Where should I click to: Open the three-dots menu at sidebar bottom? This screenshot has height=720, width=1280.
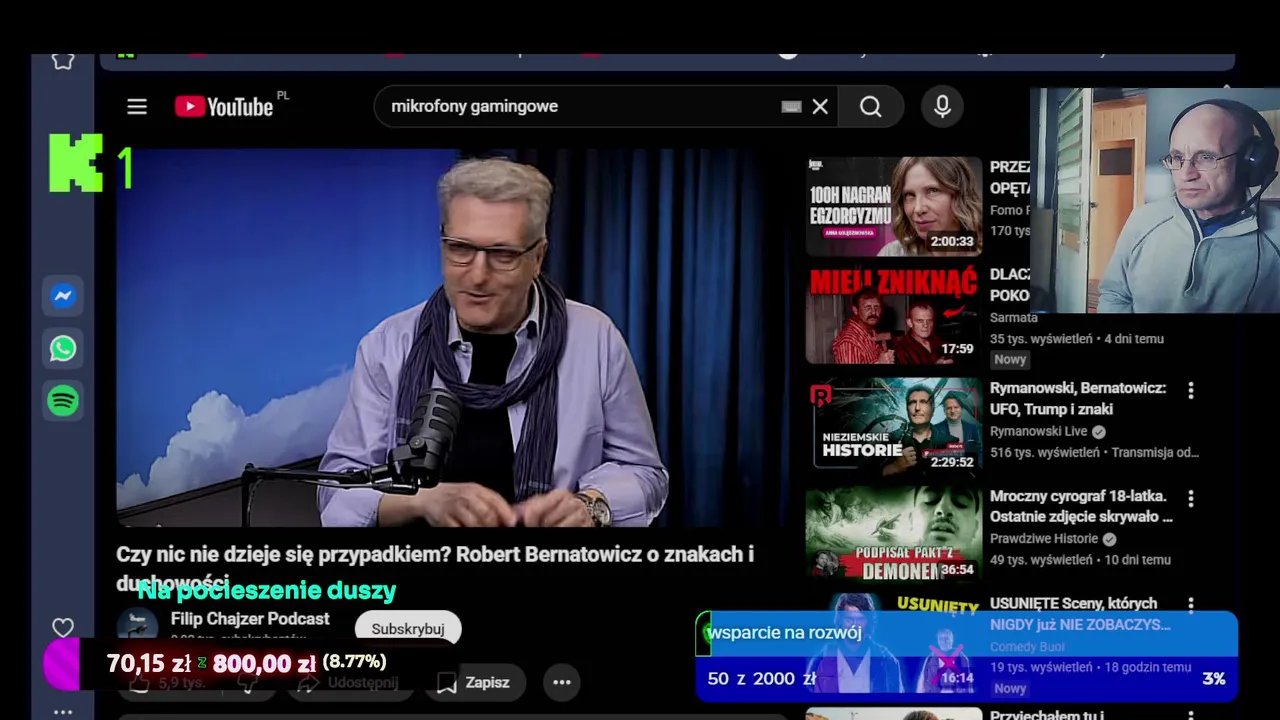(63, 712)
